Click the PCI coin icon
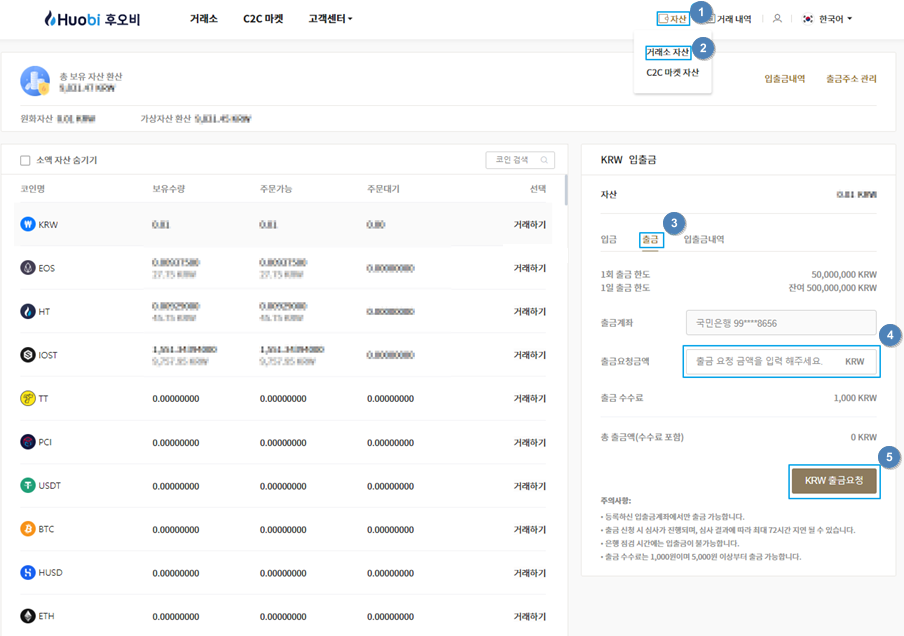Screen dimensions: 904x636 (x=28, y=442)
